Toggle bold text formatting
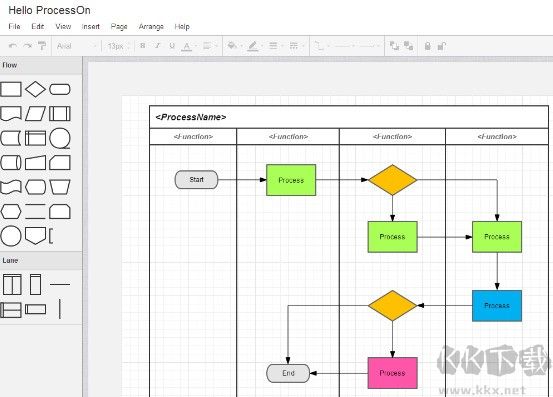 pos(142,46)
